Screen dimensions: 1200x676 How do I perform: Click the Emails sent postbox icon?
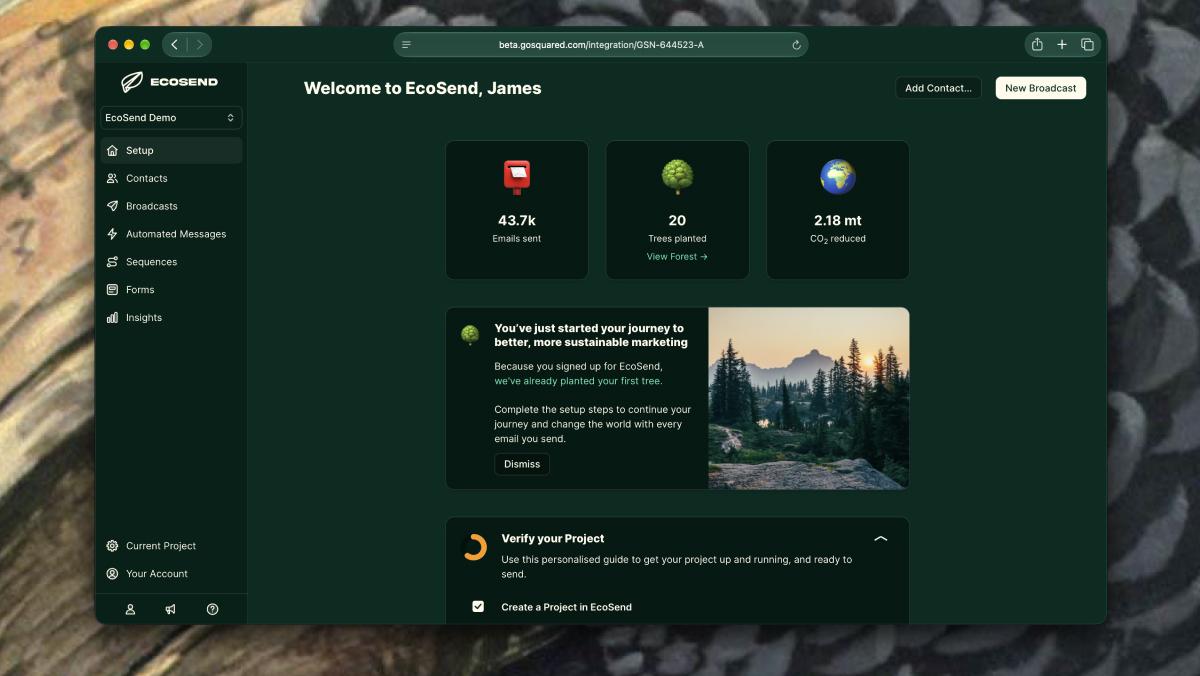point(517,177)
